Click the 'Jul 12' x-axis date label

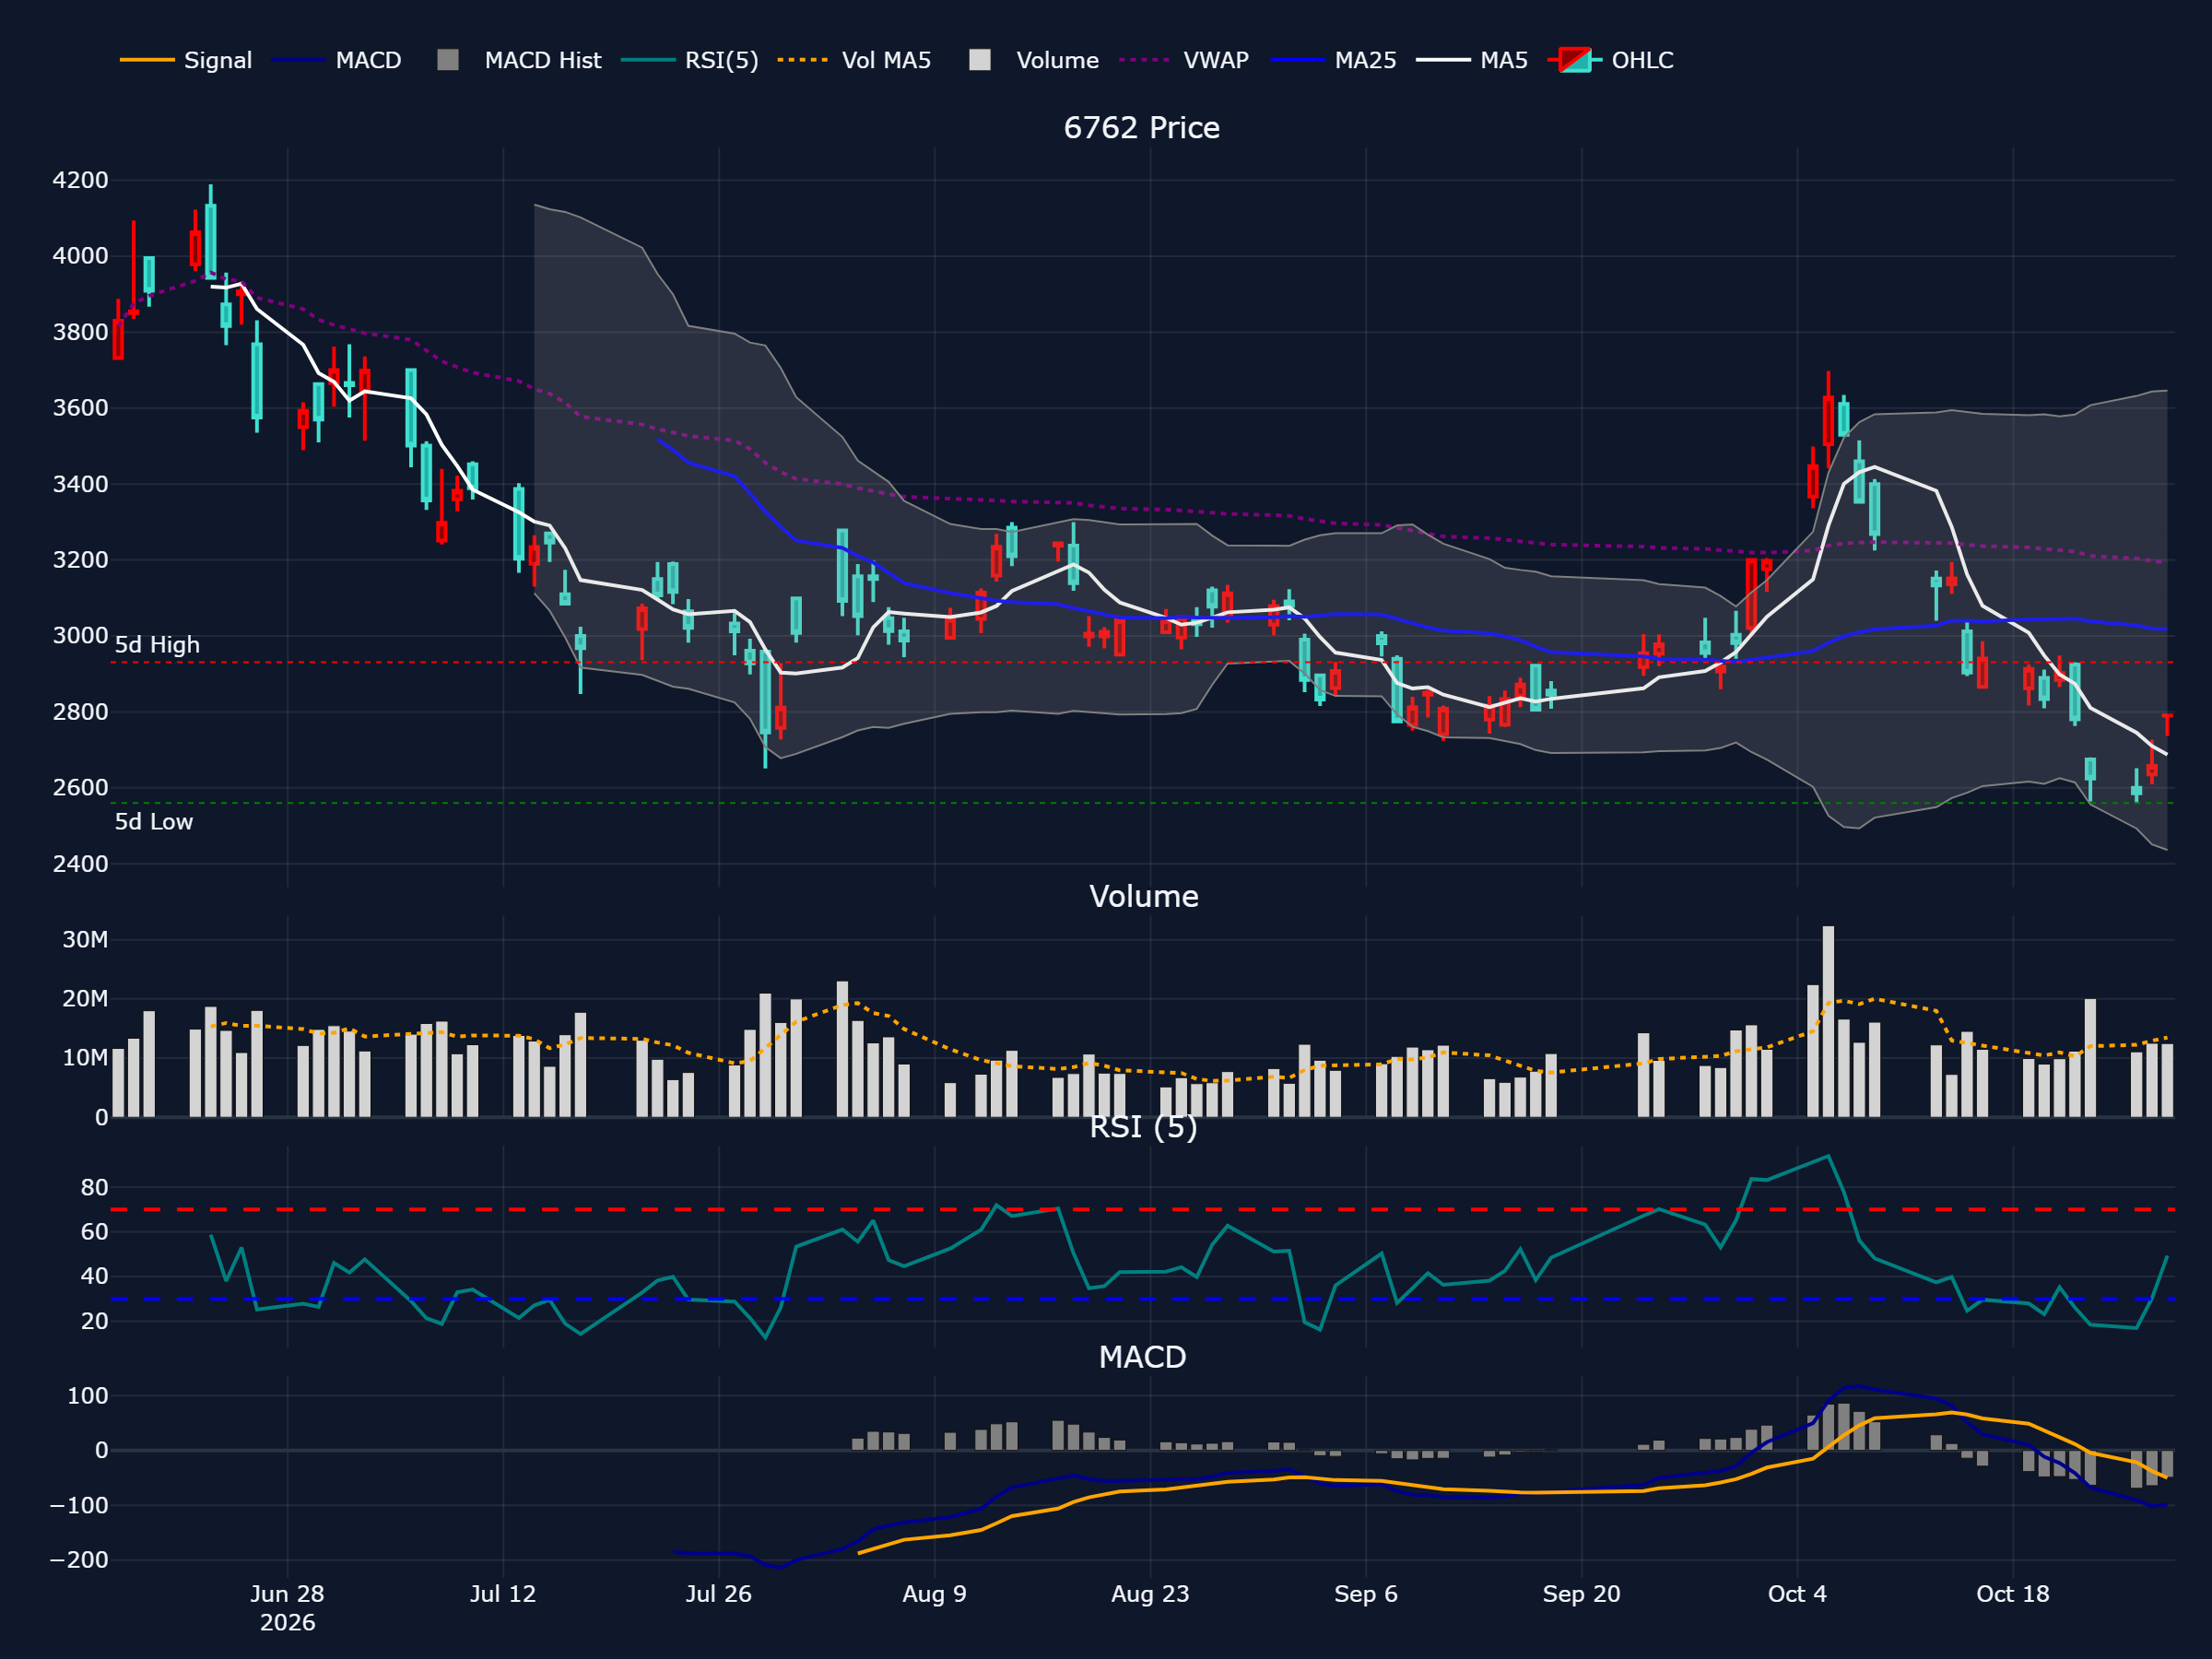point(503,1594)
